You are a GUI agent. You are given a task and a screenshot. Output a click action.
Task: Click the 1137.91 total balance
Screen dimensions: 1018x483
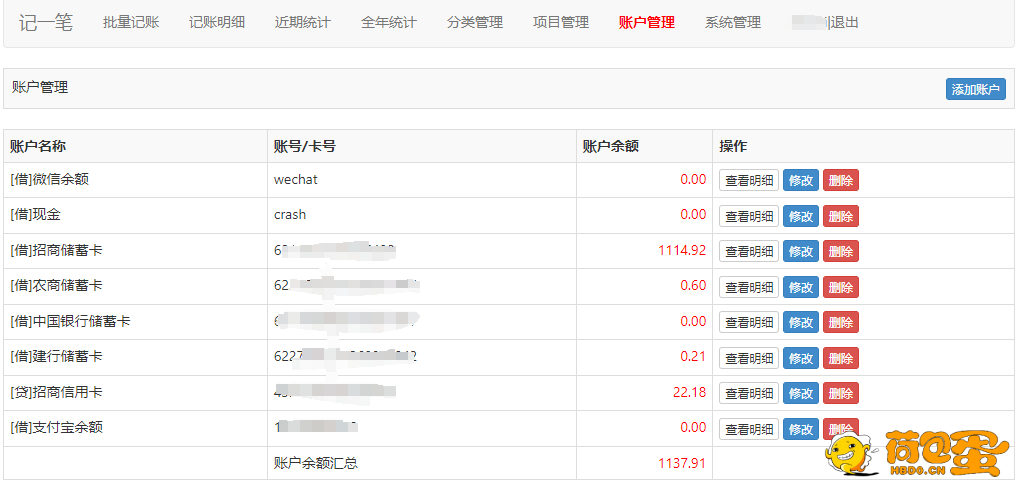(682, 464)
